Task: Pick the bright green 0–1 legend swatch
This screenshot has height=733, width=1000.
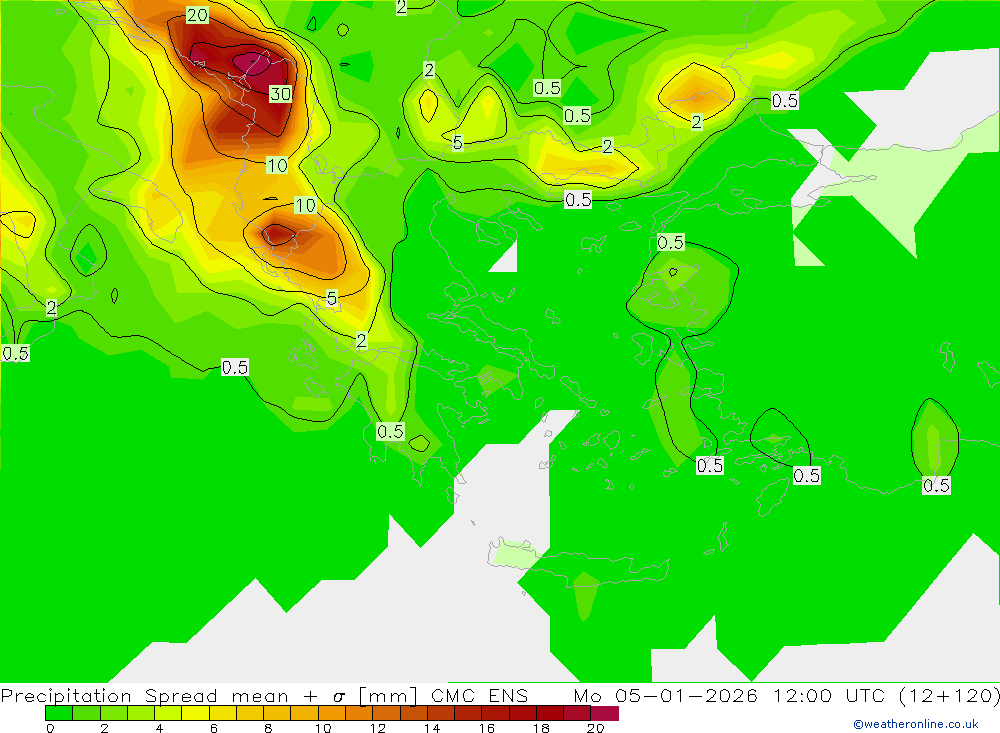Action: coord(59,713)
